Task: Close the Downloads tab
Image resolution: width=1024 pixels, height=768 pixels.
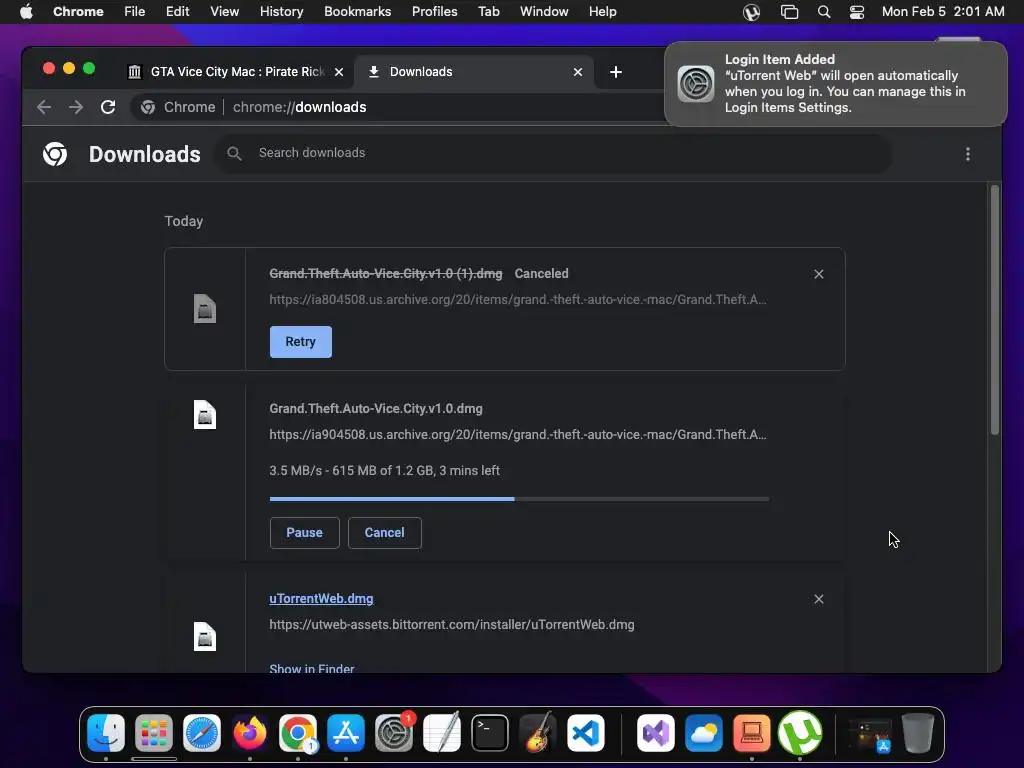Action: 577,72
